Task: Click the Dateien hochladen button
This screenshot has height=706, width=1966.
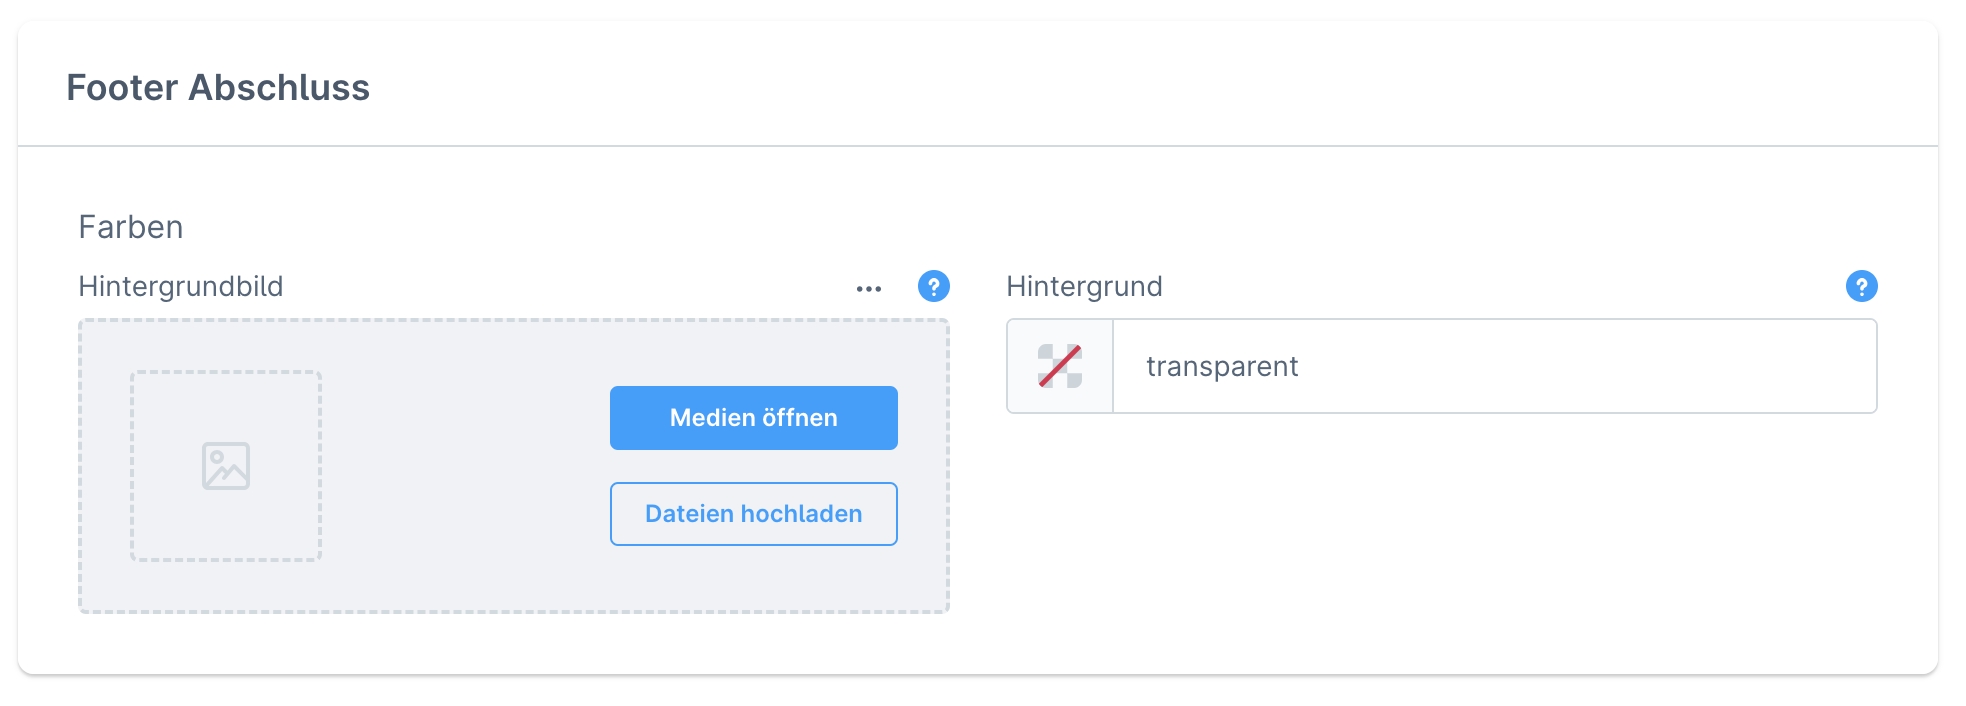Action: pyautogui.click(x=753, y=514)
